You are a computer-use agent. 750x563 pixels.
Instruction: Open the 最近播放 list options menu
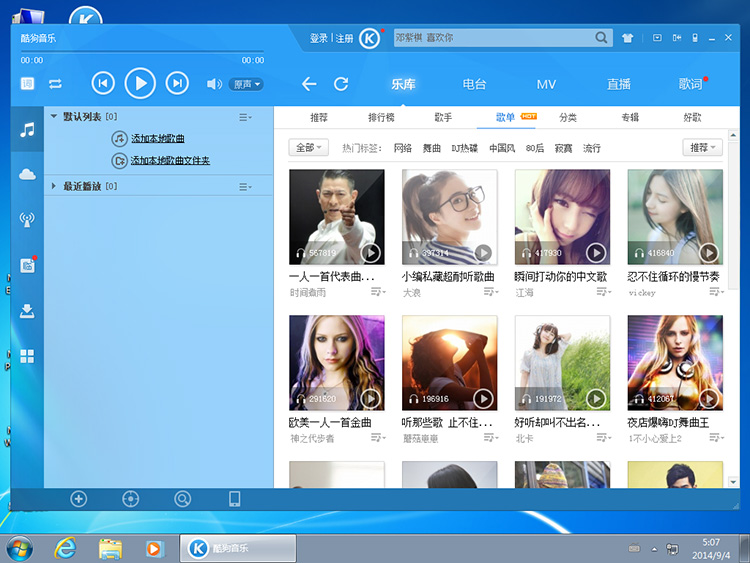tap(245, 187)
